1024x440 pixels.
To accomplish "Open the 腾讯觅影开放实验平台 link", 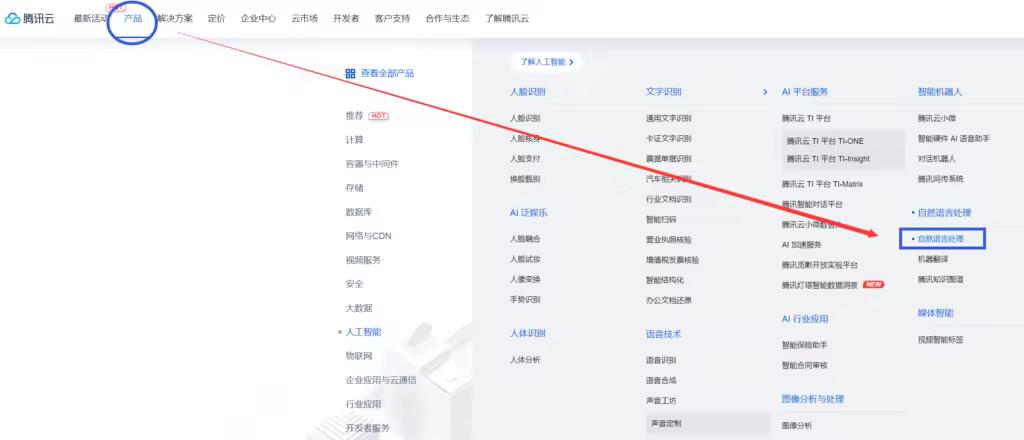I will coord(820,265).
